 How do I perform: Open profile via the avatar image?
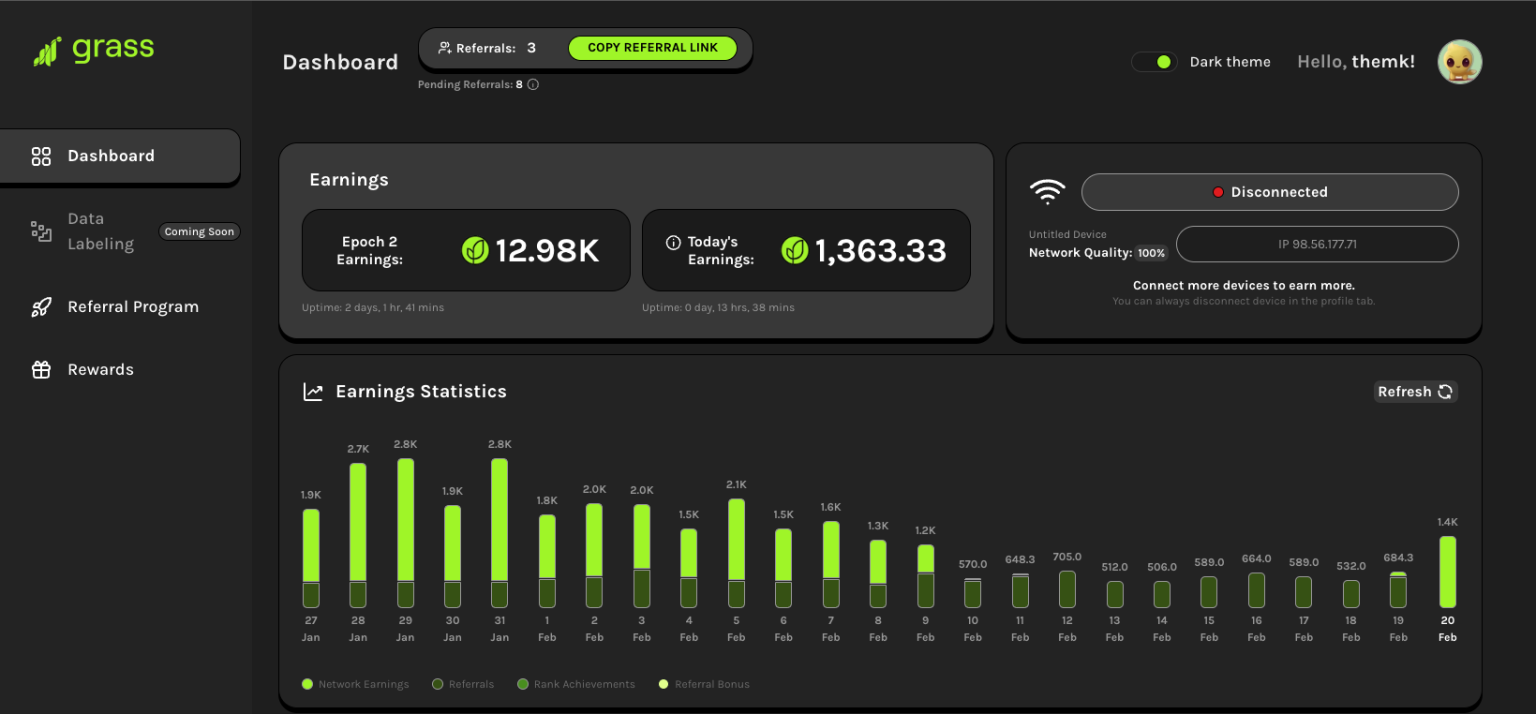click(1459, 61)
